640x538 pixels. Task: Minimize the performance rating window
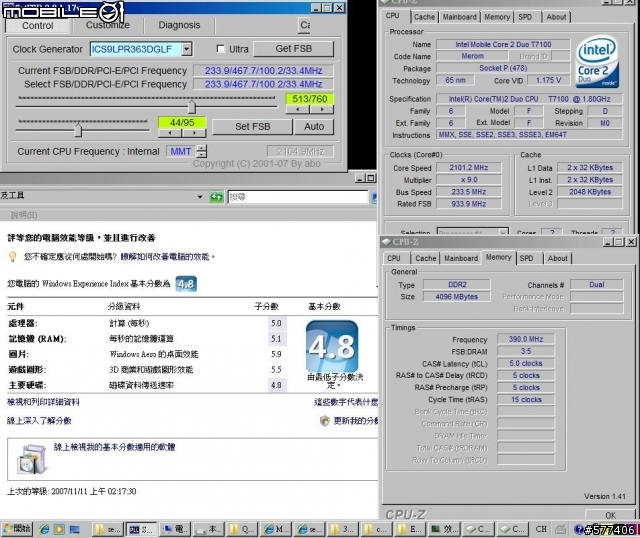point(360,178)
